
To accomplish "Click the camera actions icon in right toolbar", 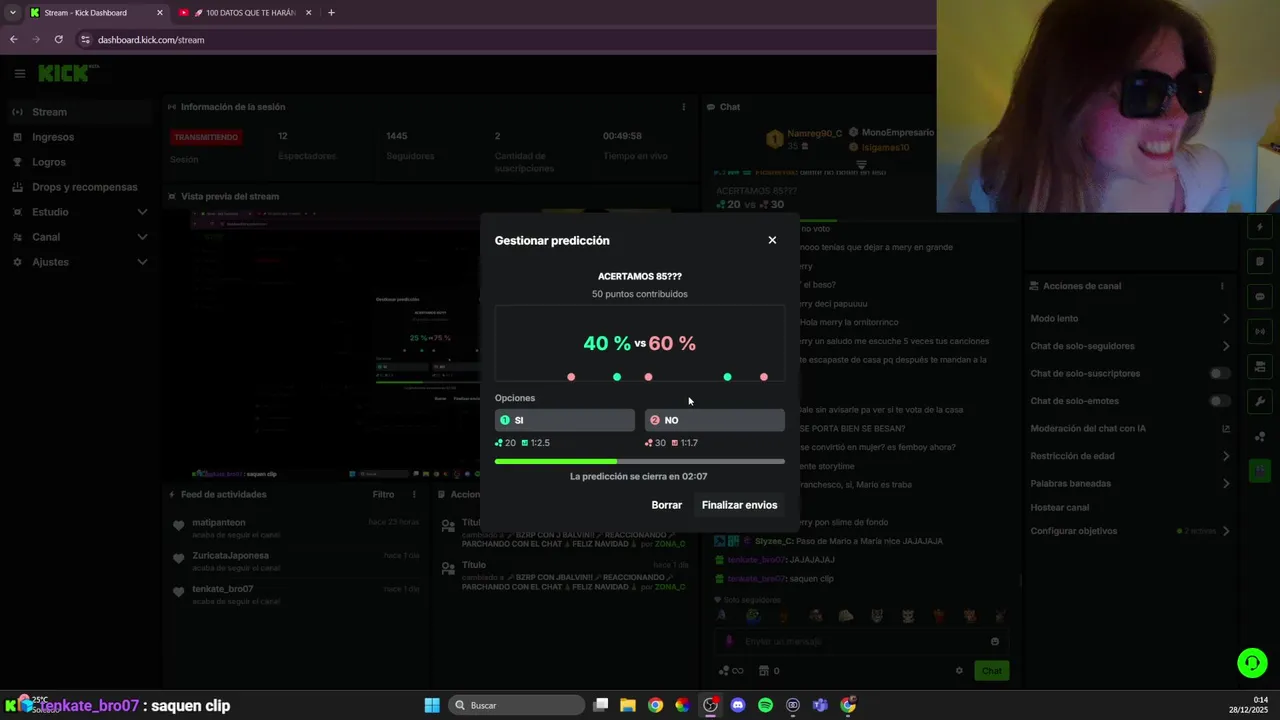I will tap(1260, 366).
